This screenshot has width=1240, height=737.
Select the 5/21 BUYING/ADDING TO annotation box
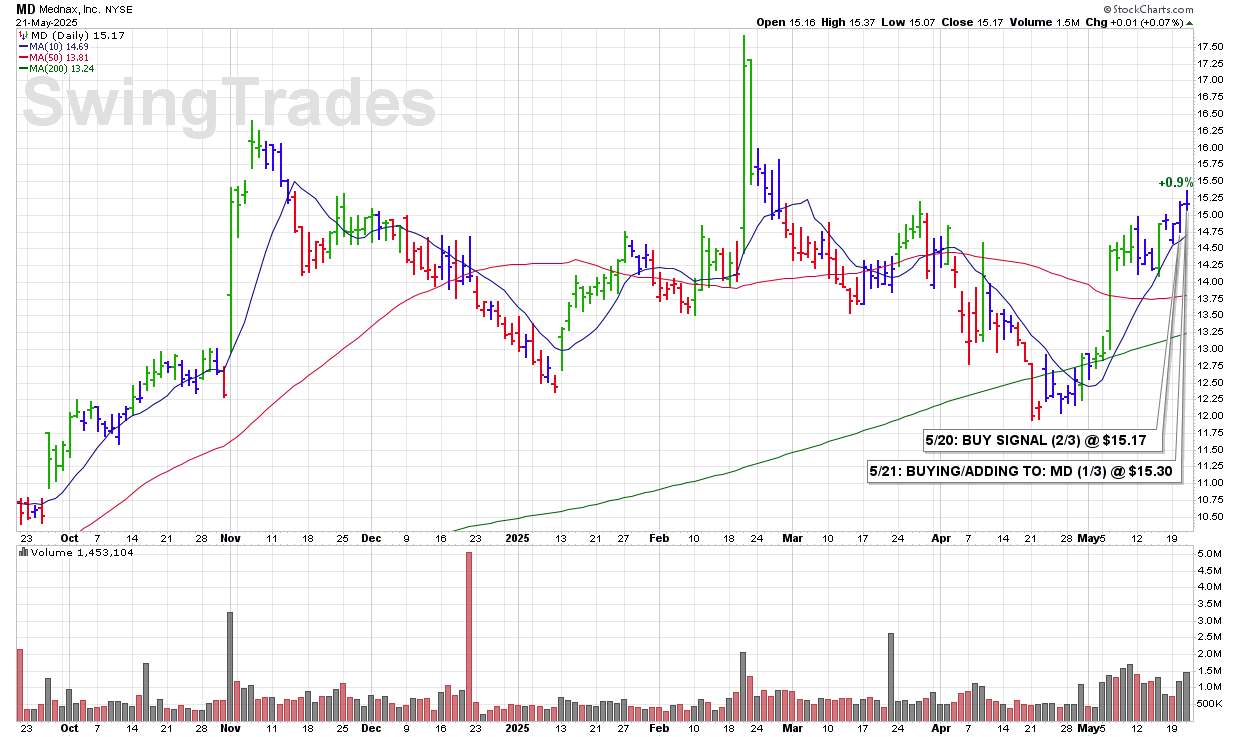pyautogui.click(x=1020, y=469)
